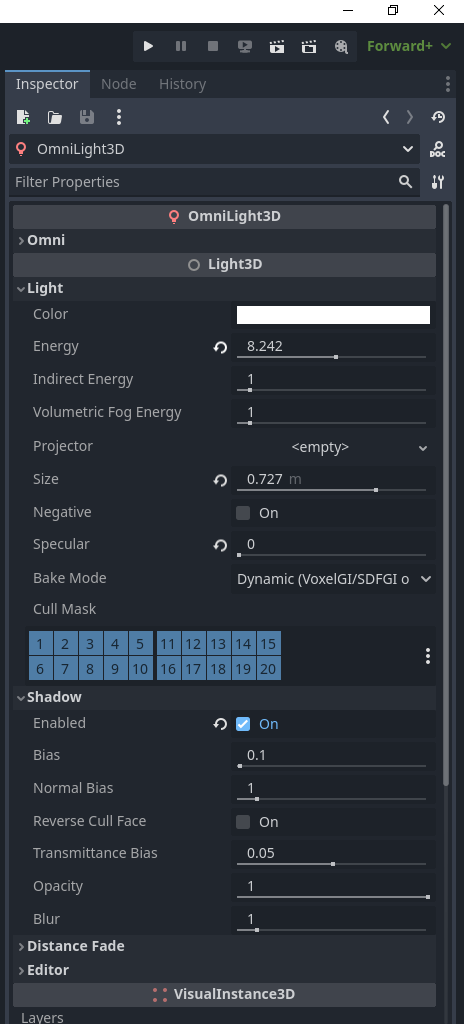
Task: Reset the Energy value to default
Action: coord(220,347)
